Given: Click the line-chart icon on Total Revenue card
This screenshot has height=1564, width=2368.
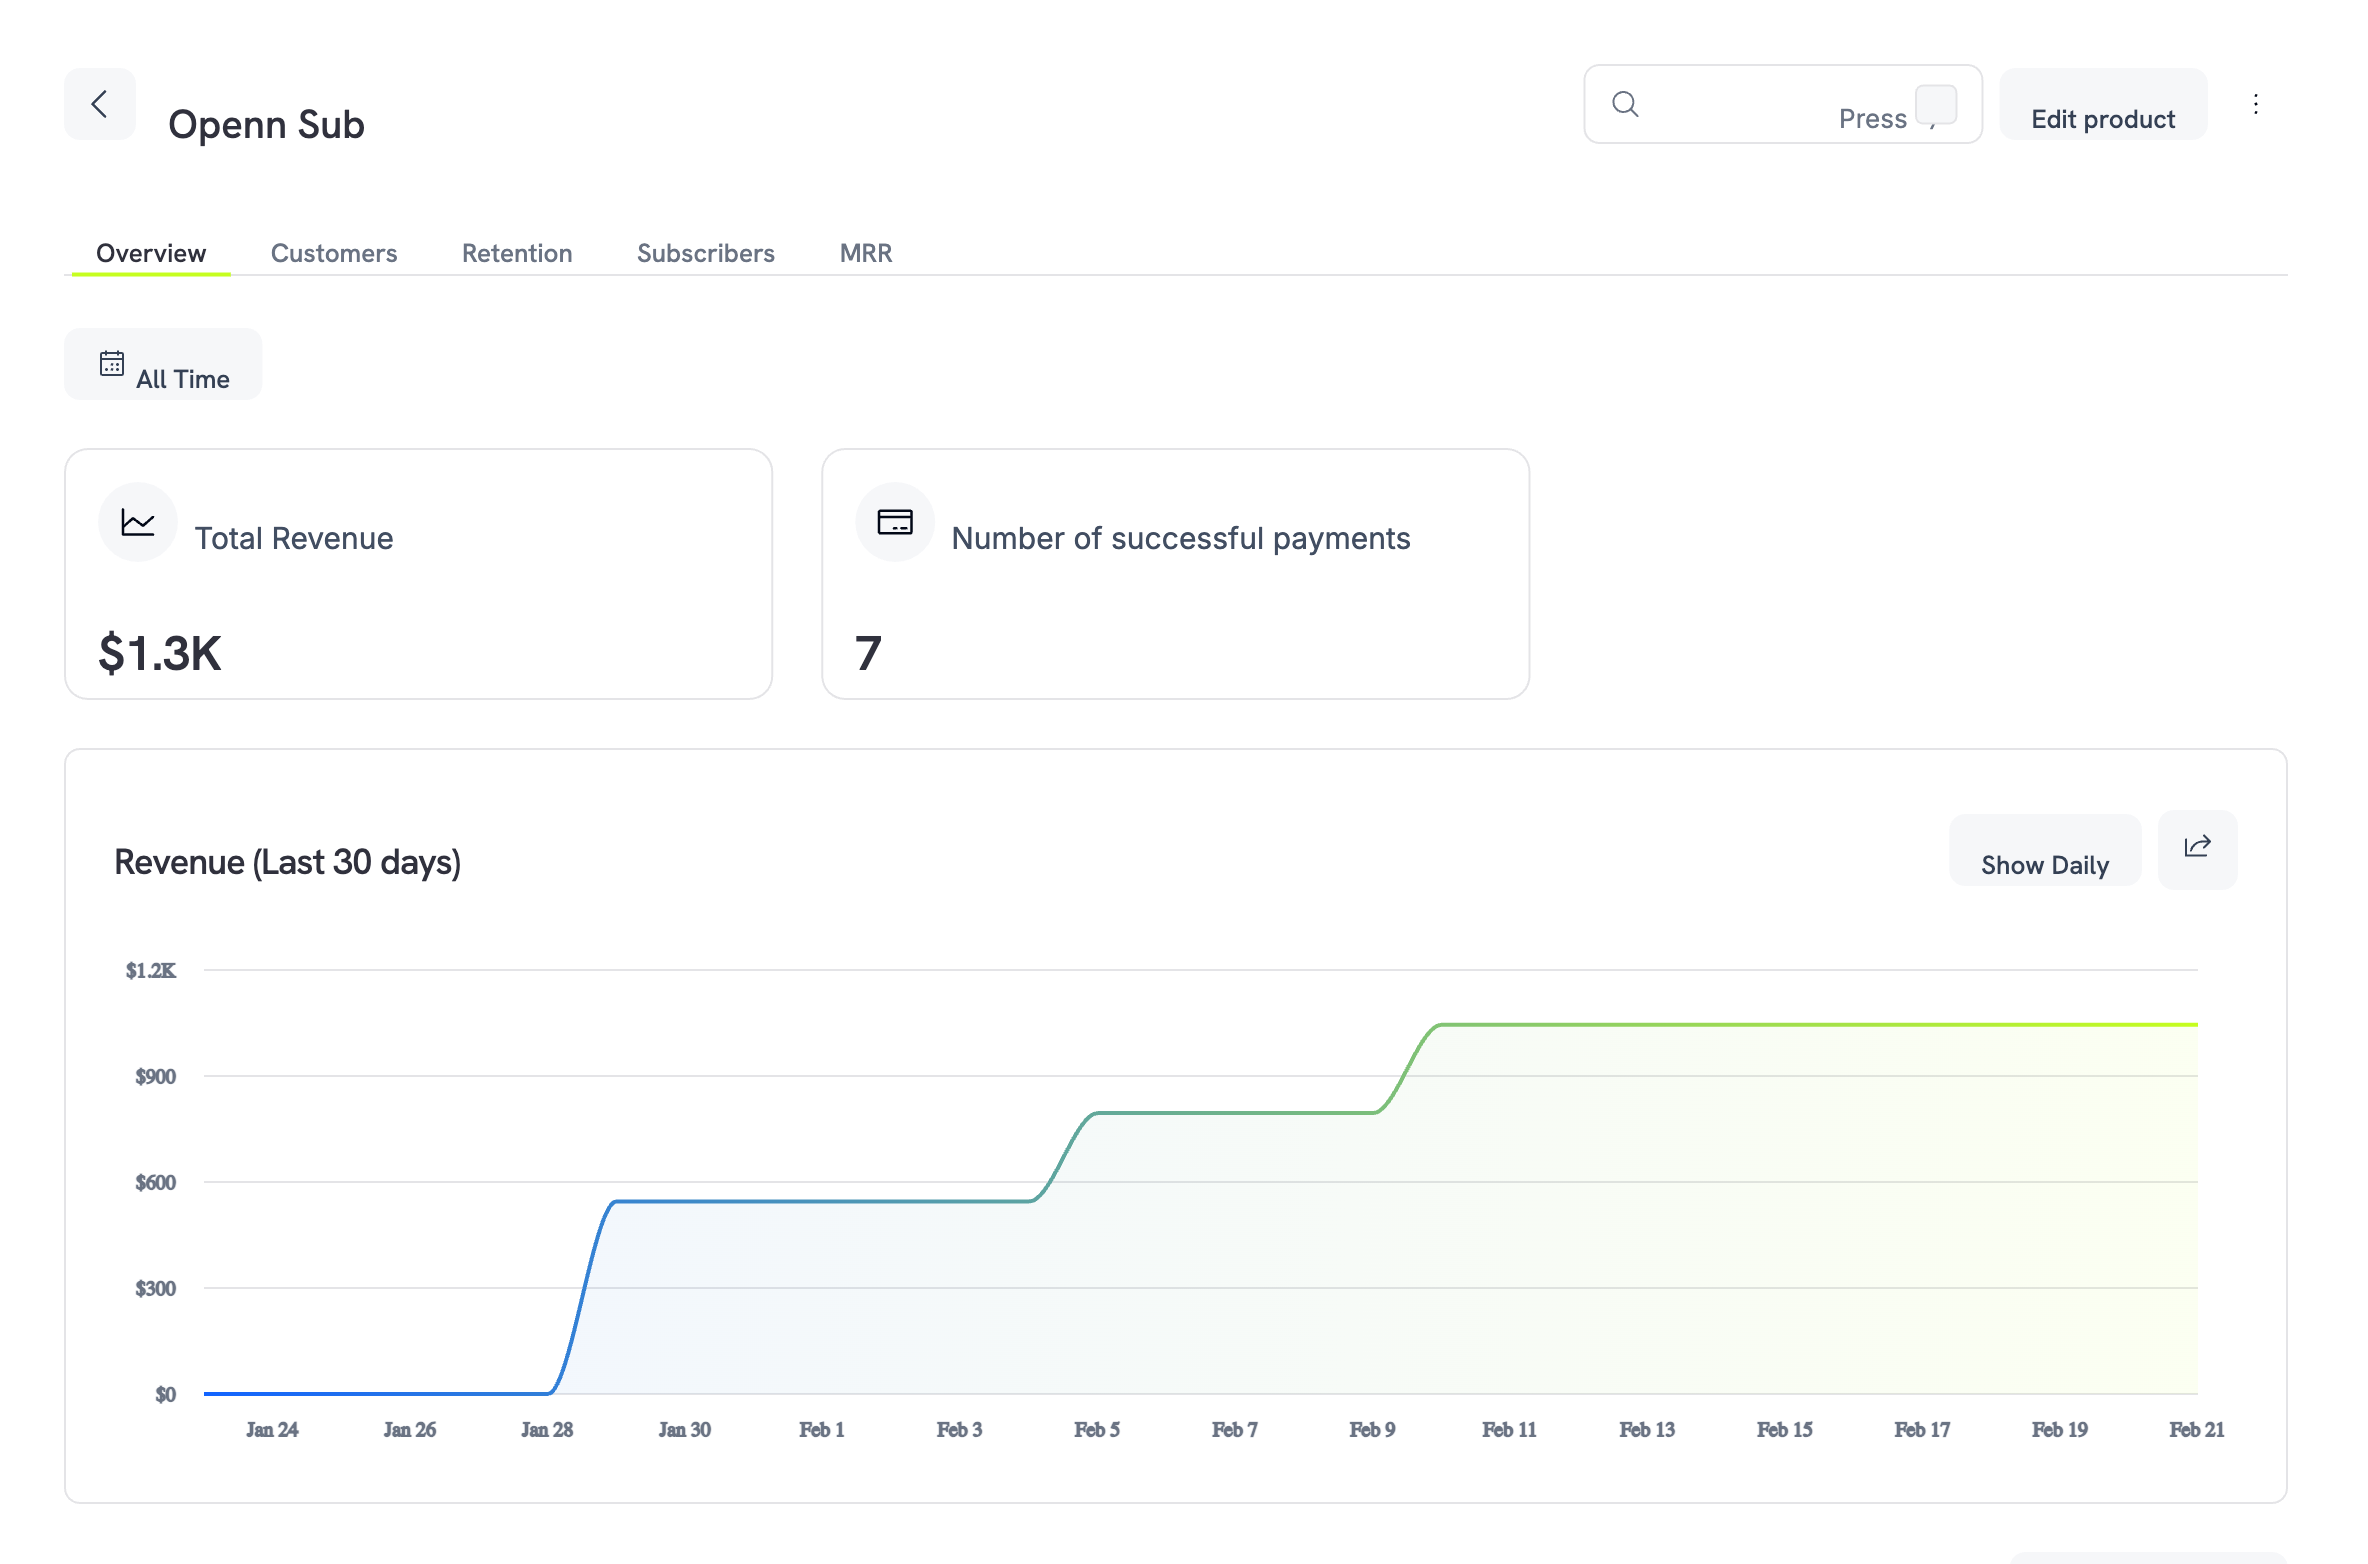Looking at the screenshot, I should 137,521.
